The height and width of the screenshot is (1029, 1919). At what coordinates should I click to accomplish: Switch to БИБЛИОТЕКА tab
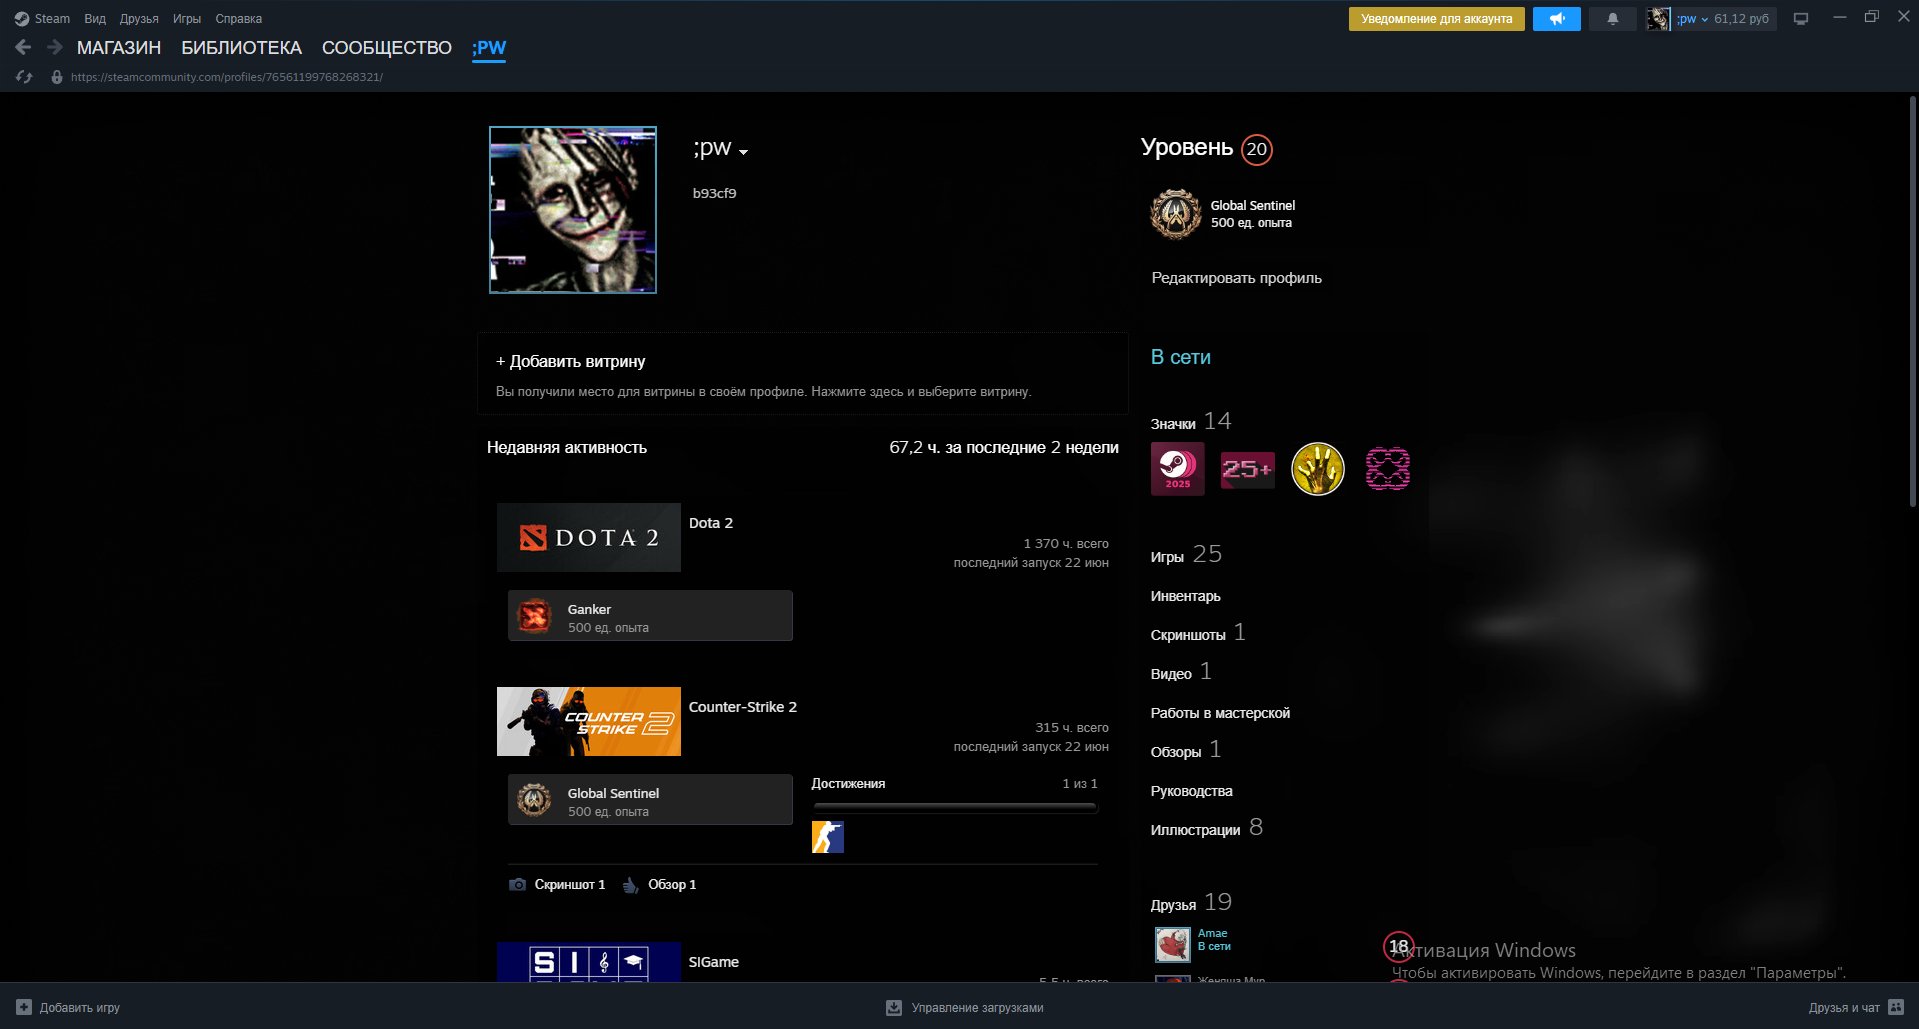(x=241, y=48)
